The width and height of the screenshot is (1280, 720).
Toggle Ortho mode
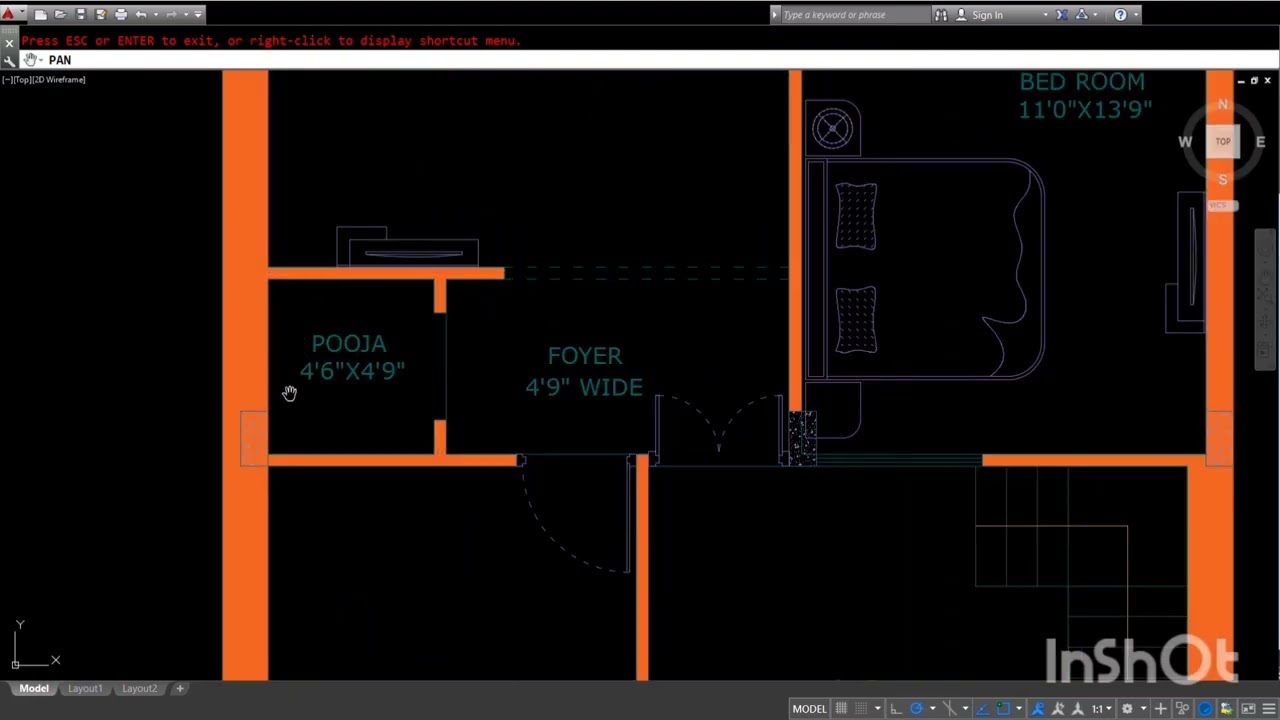click(x=896, y=709)
